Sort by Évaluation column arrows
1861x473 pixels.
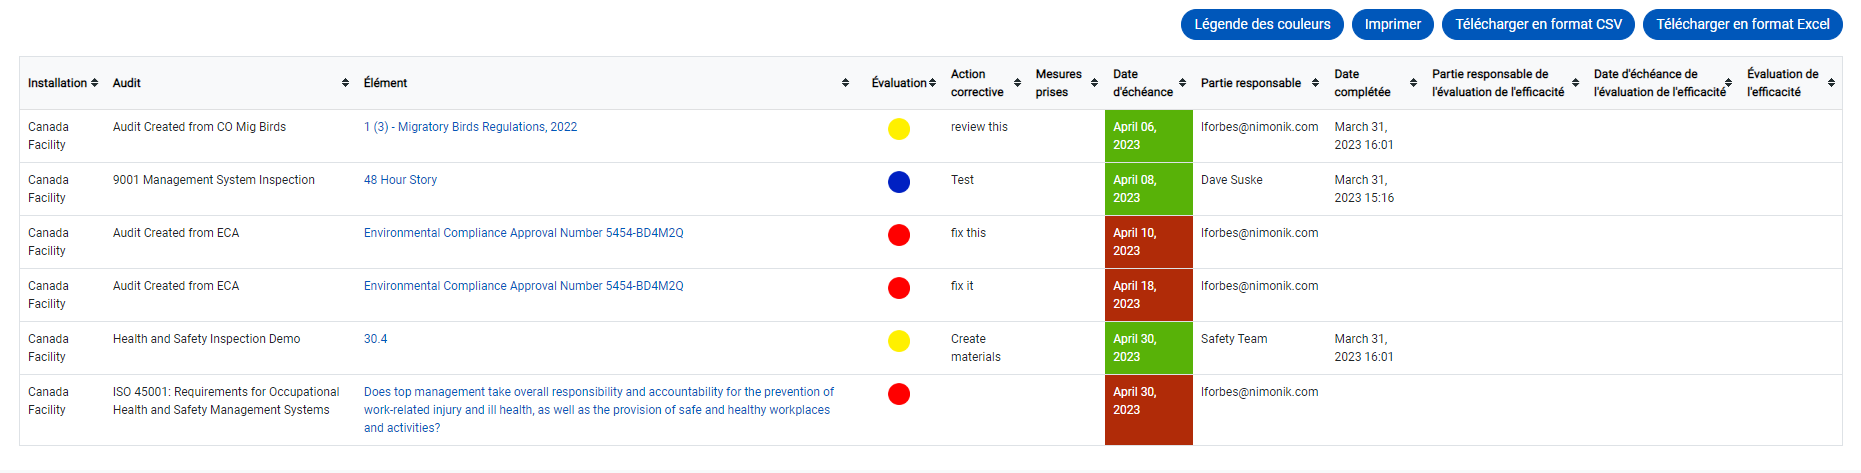pyautogui.click(x=932, y=83)
